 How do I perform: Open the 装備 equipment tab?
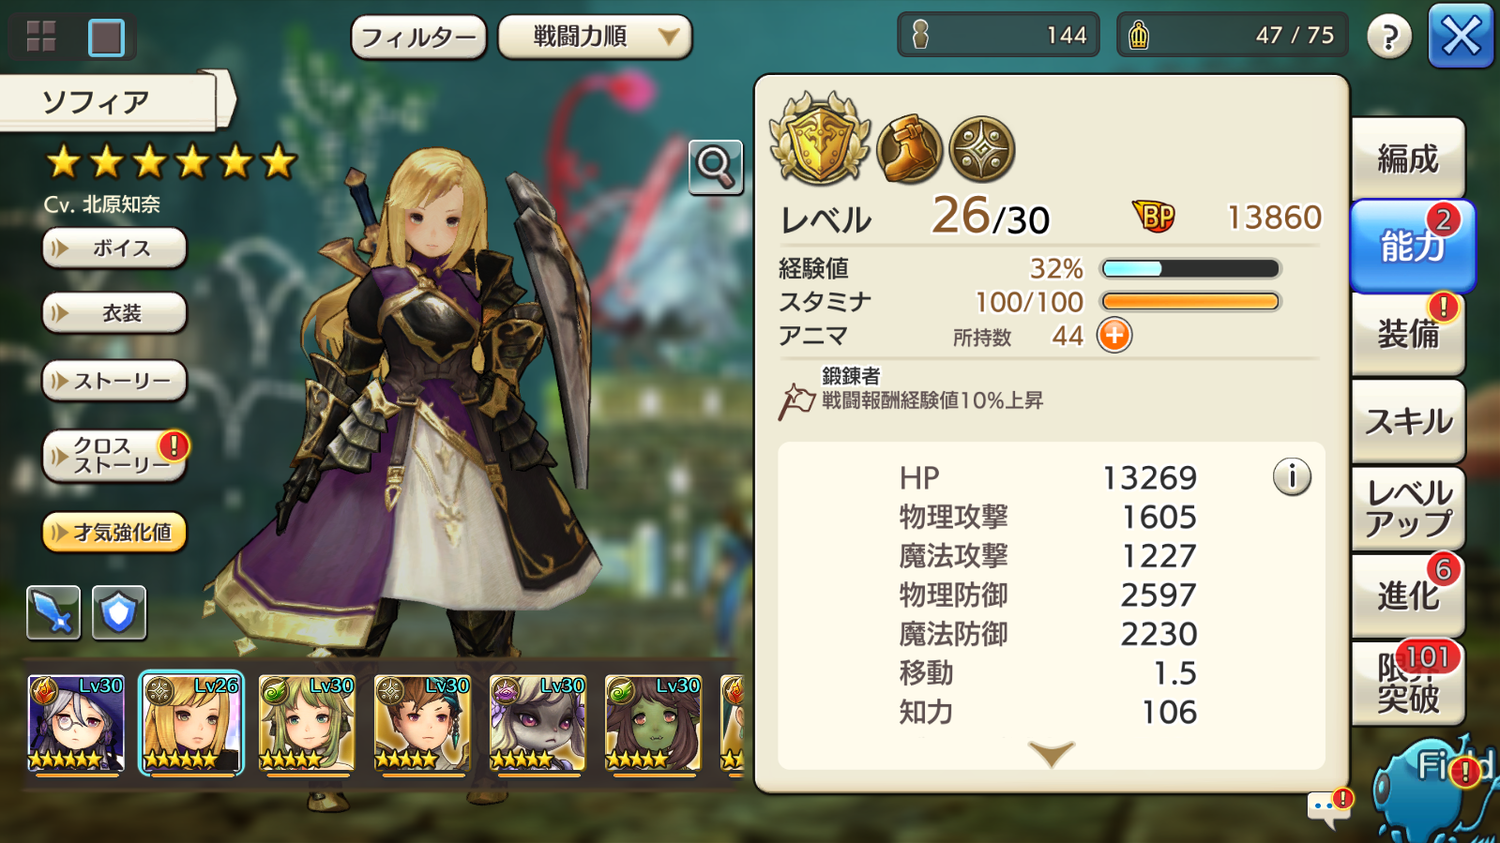point(1408,334)
